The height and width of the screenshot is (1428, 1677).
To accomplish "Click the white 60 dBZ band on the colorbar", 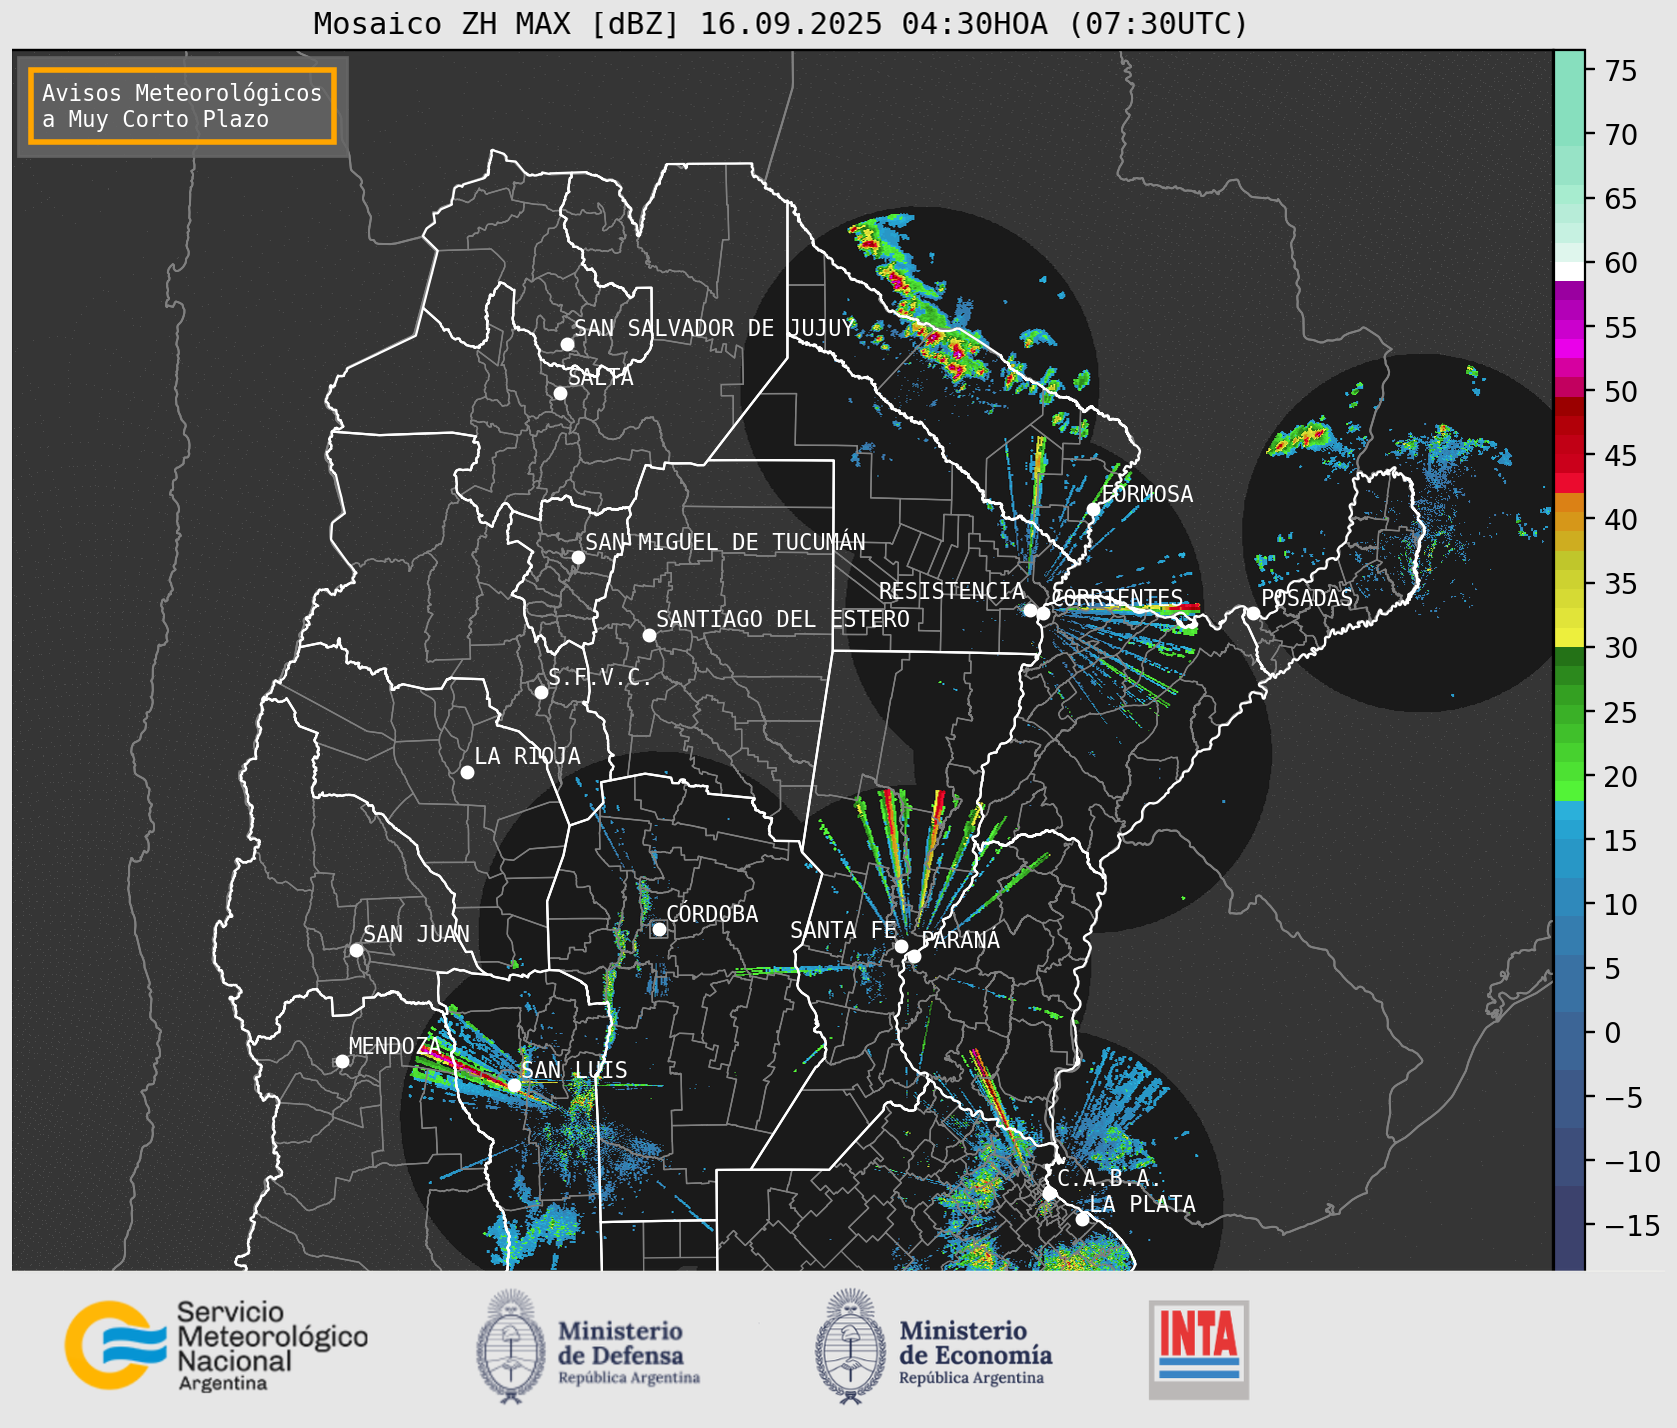I will point(1569,270).
